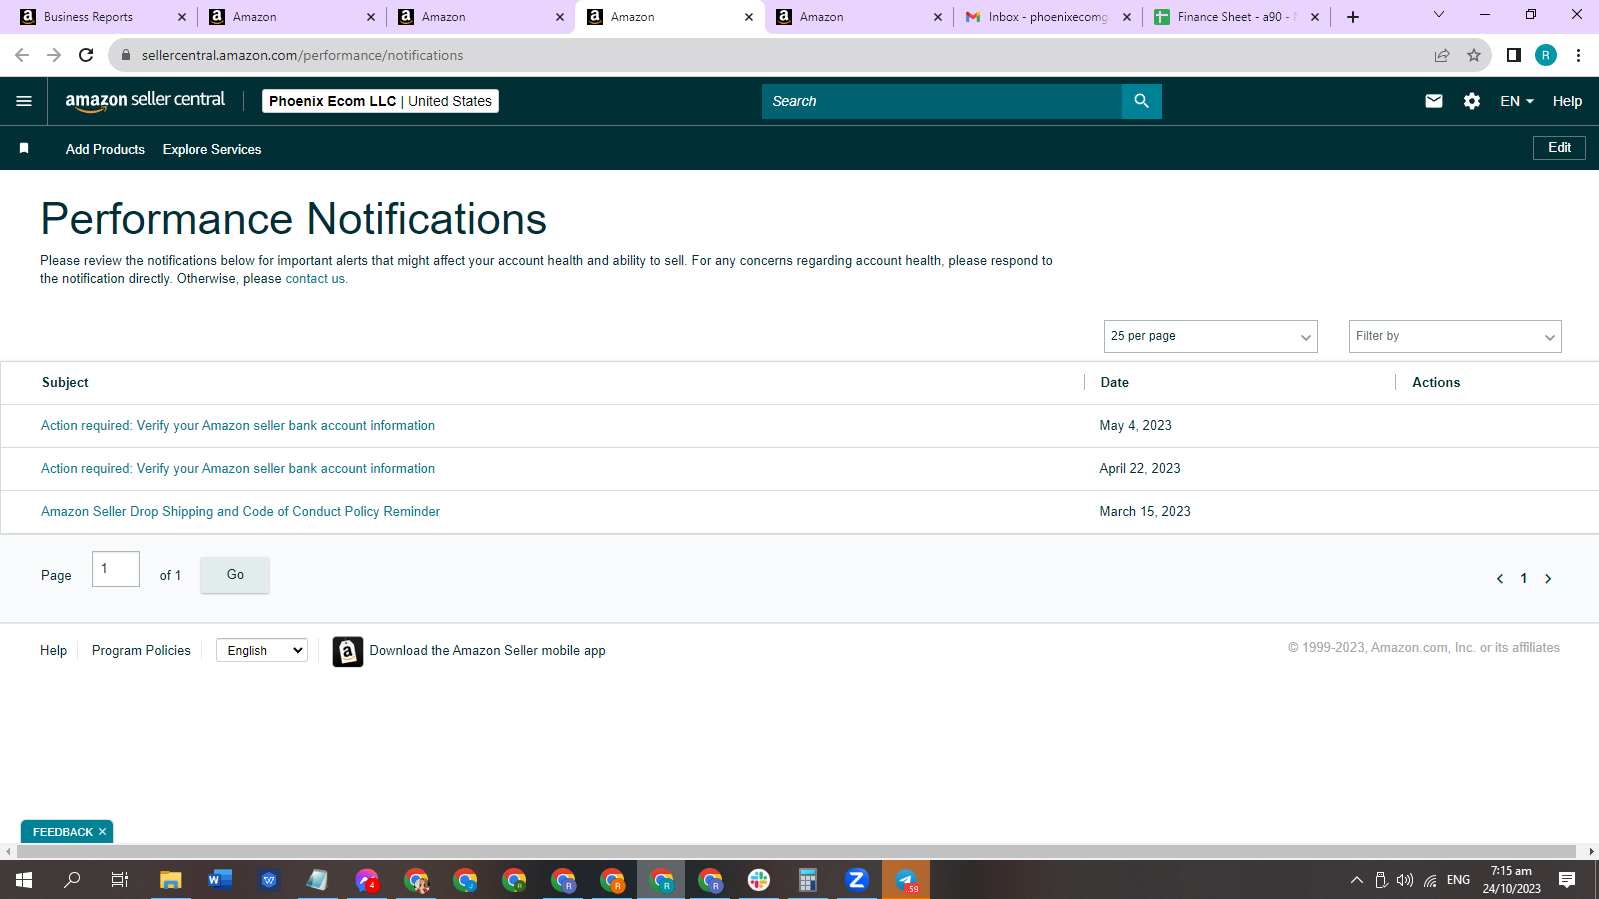Viewport: 1599px width, 899px height.
Task: Open Telegram from the taskbar
Action: tap(906, 880)
